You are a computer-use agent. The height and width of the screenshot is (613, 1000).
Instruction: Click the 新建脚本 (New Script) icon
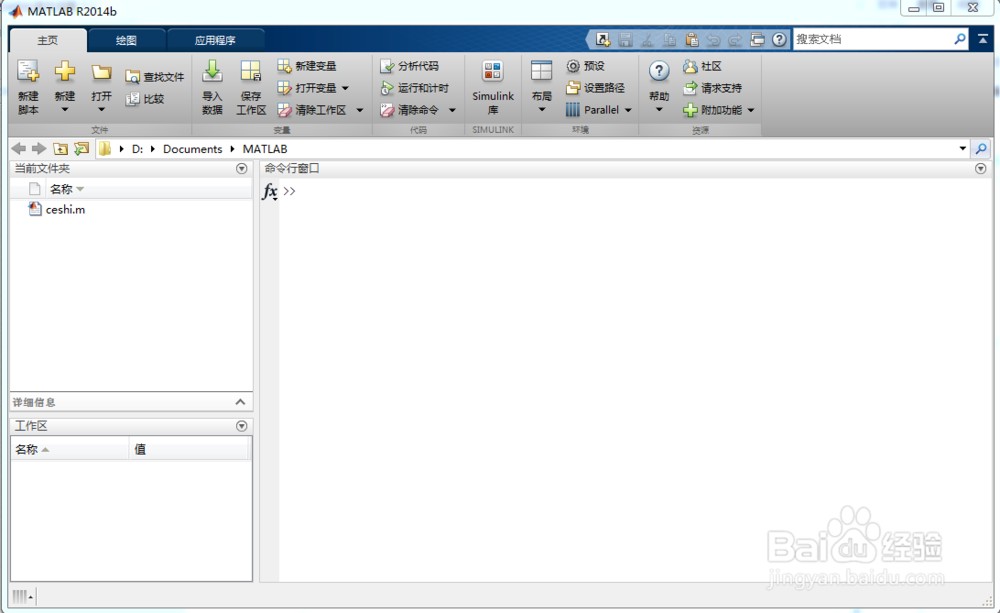28,71
